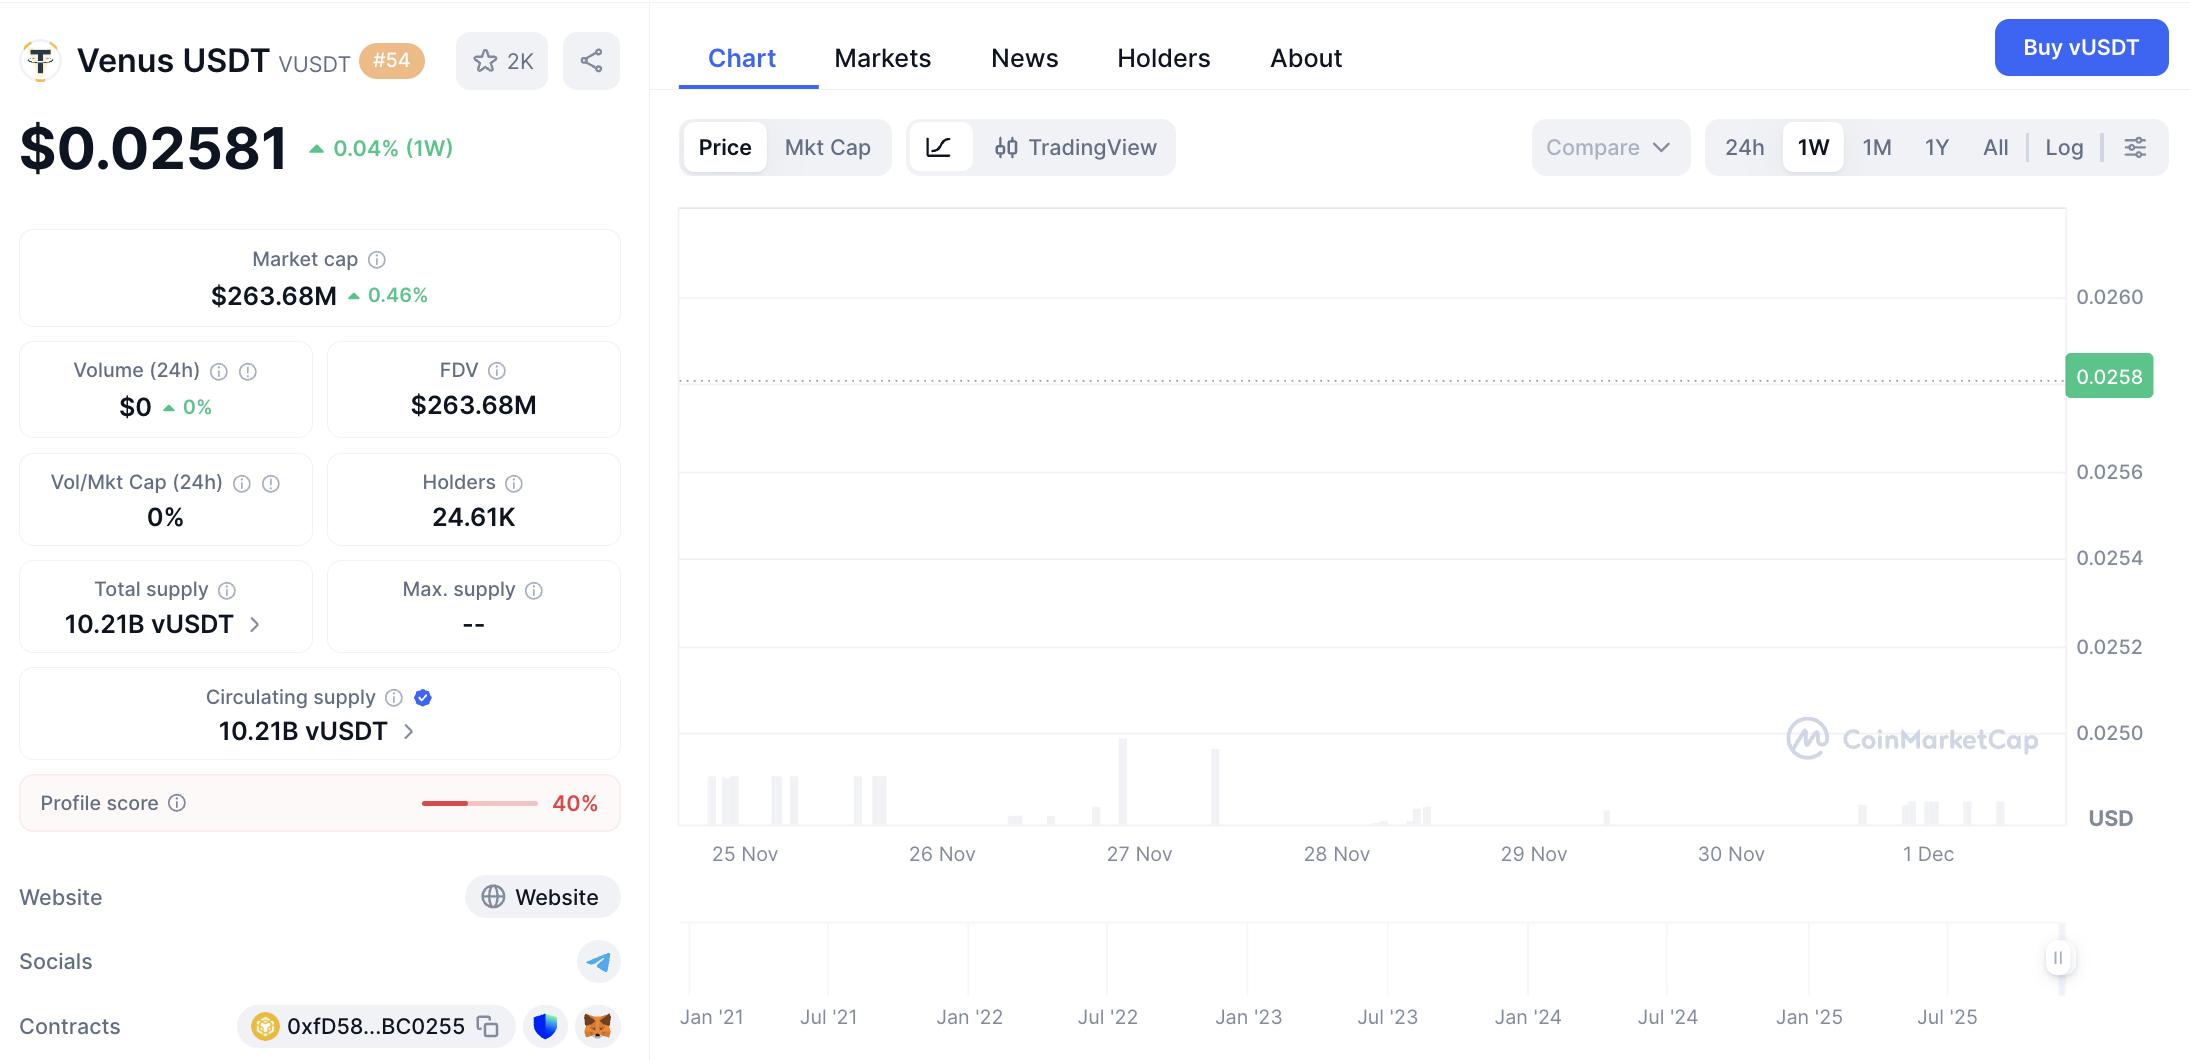Screen dimensions: 2190x1060
Task: Click the MetaMask fox icon
Action: pyautogui.click(x=597, y=1026)
